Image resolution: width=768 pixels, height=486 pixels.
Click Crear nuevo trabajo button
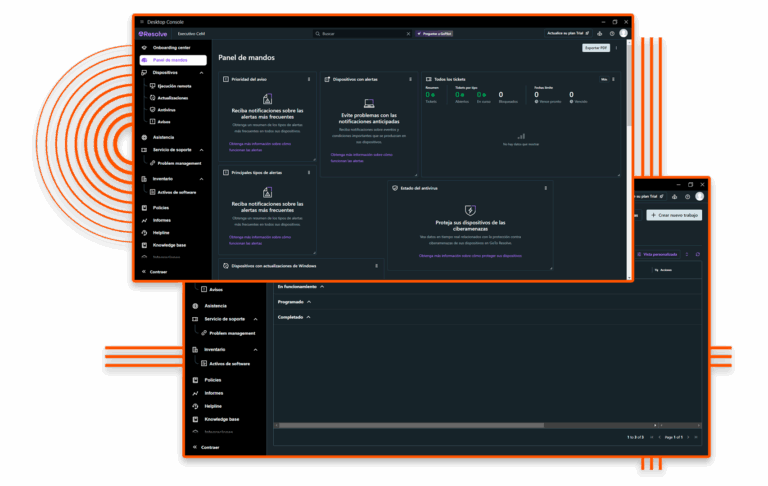click(x=674, y=215)
